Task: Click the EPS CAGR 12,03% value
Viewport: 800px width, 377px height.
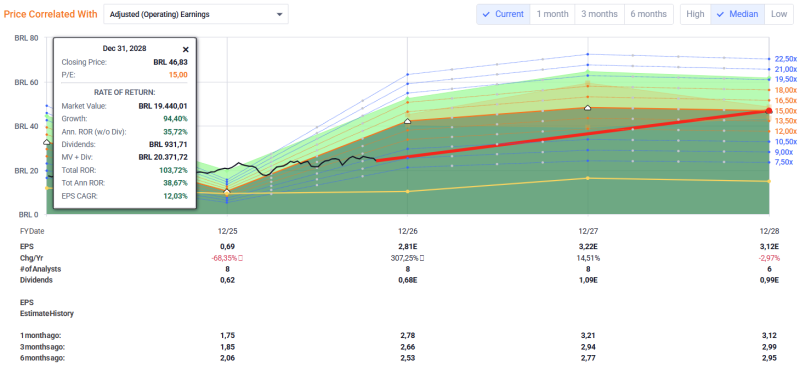Action: coord(176,196)
